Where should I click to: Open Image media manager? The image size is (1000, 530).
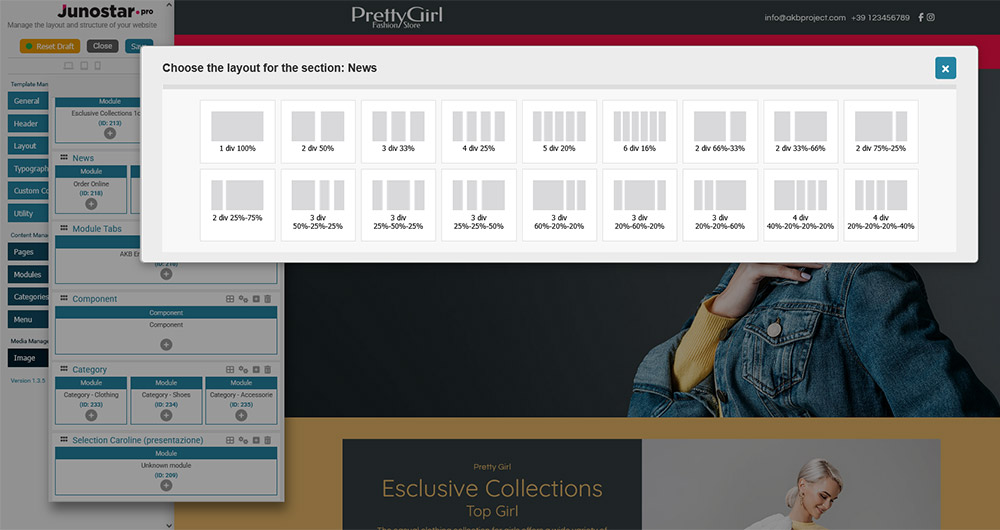pyautogui.click(x=25, y=358)
